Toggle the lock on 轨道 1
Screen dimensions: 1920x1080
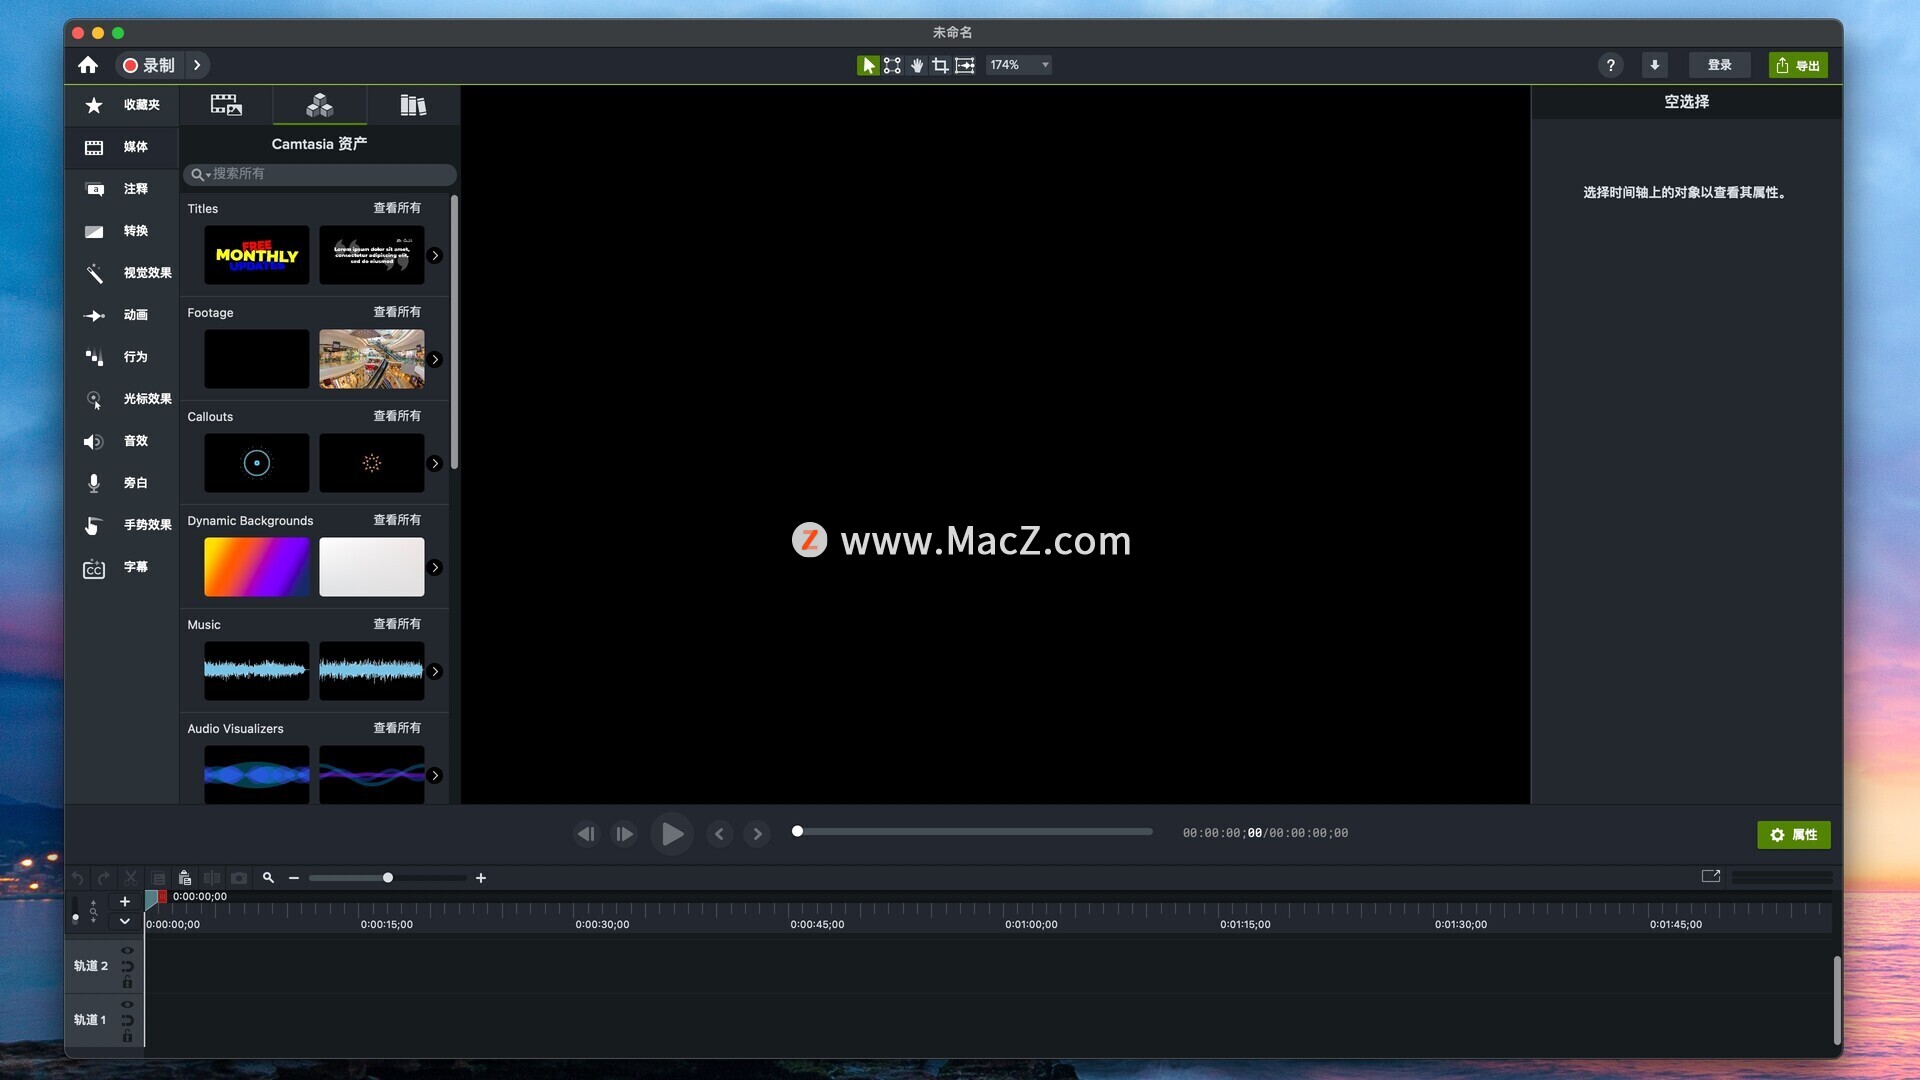pyautogui.click(x=127, y=1037)
